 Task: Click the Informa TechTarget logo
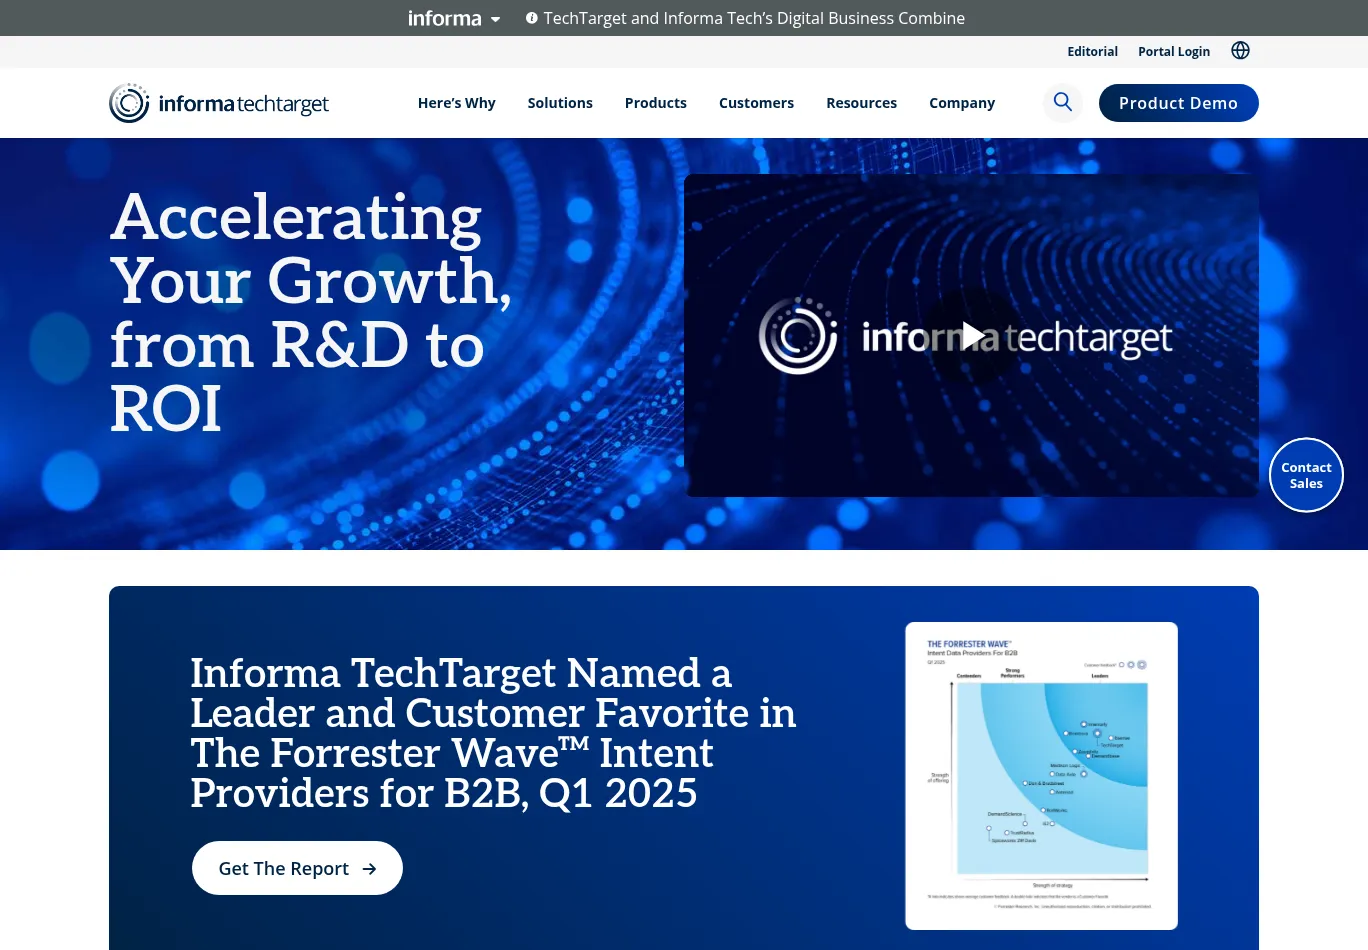pos(219,103)
